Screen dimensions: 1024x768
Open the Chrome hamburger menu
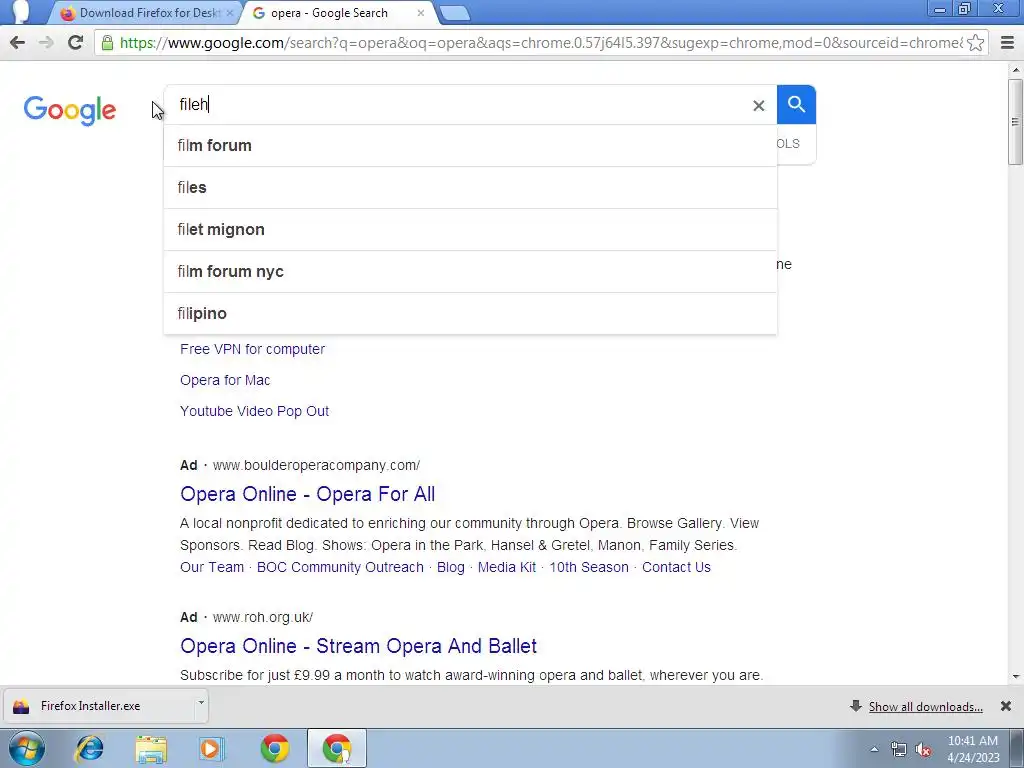(x=1007, y=43)
